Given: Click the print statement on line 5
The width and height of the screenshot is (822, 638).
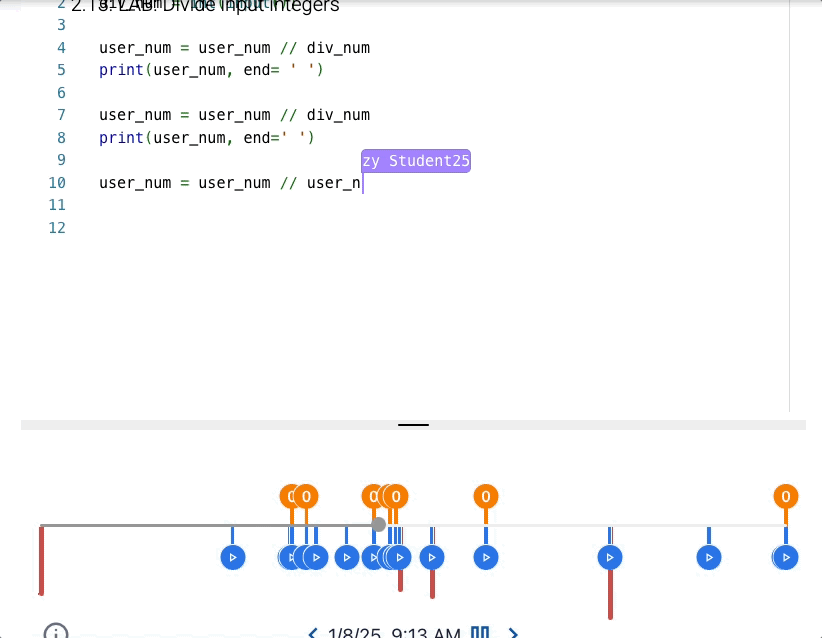Looking at the screenshot, I should pyautogui.click(x=211, y=70).
